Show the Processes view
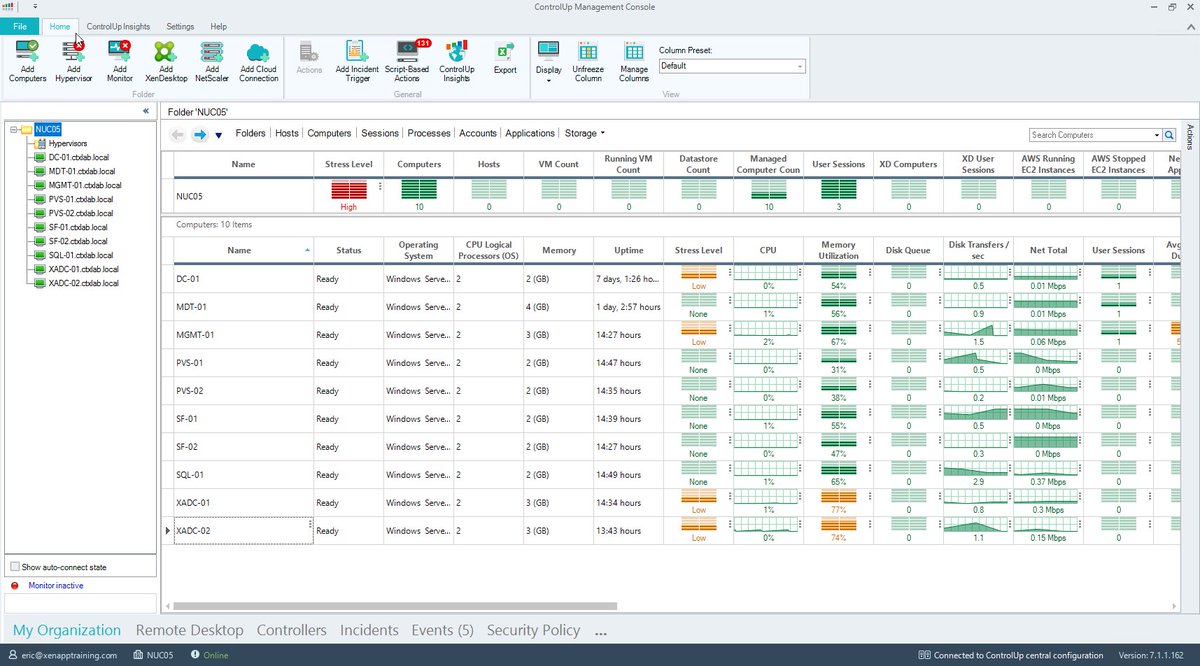The width and height of the screenshot is (1200, 666). click(429, 133)
